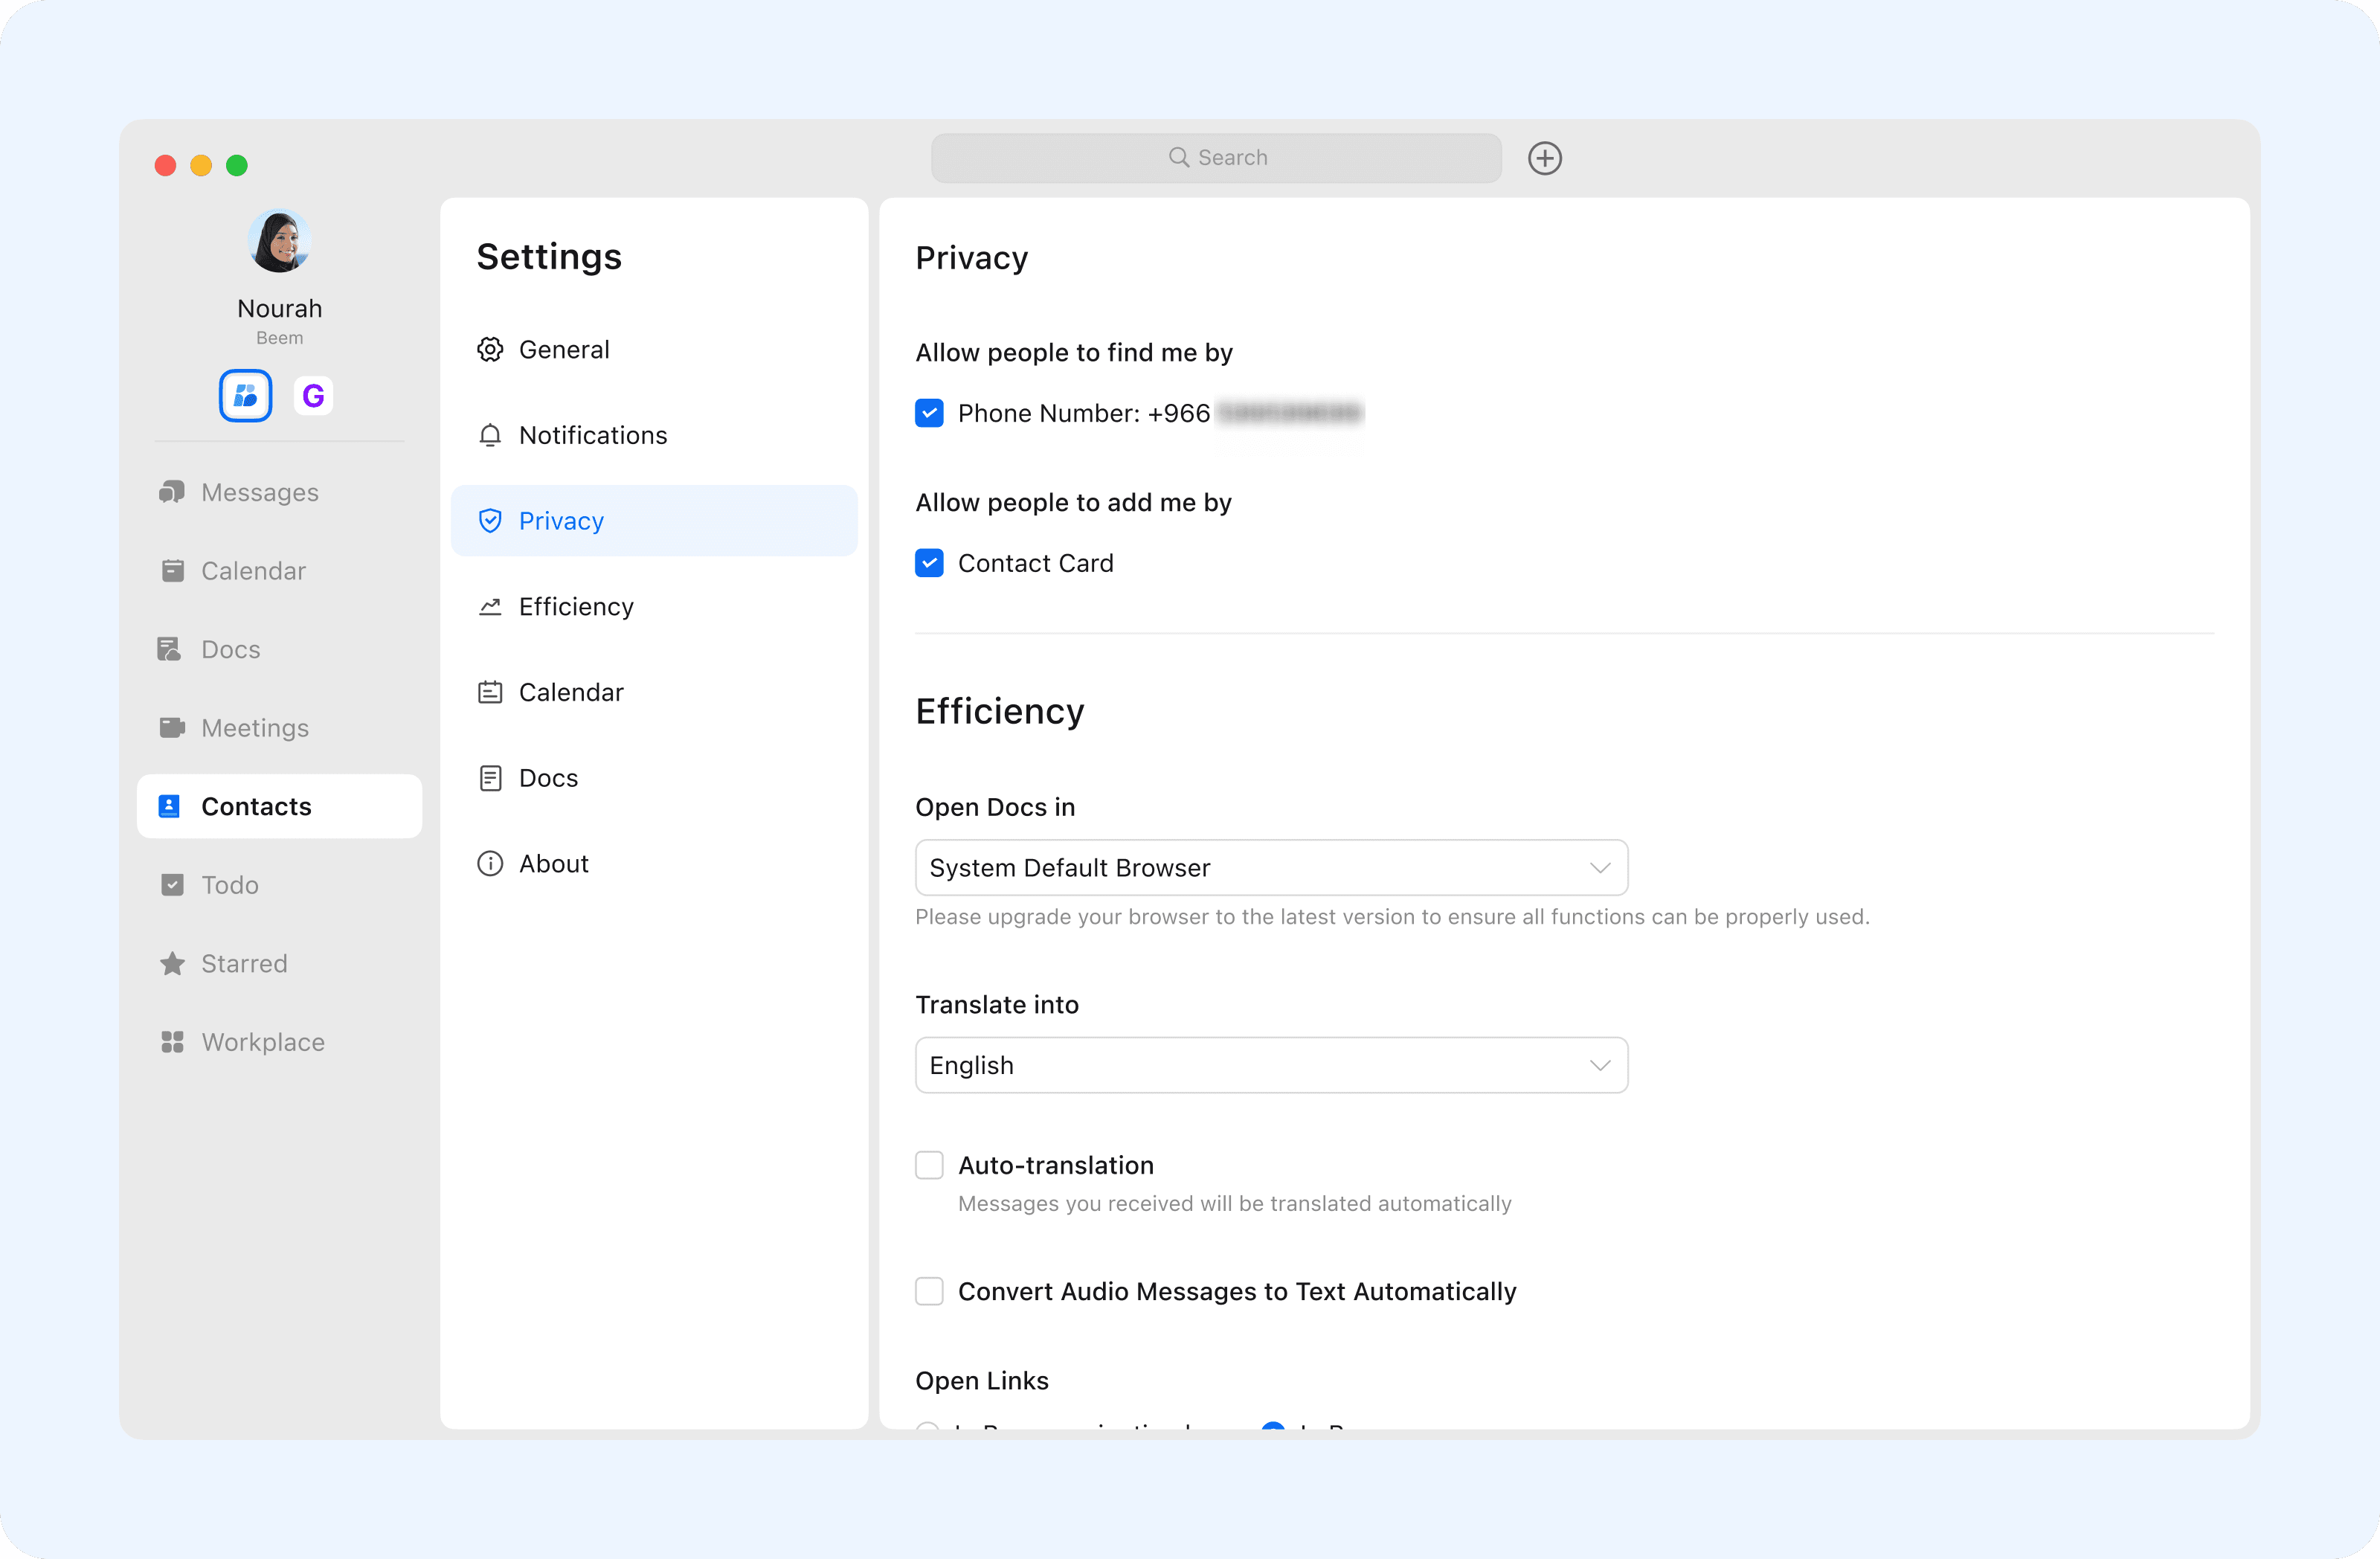Viewport: 2380px width, 1559px height.
Task: Expand the System Default Browser dropdown
Action: [x=1270, y=868]
